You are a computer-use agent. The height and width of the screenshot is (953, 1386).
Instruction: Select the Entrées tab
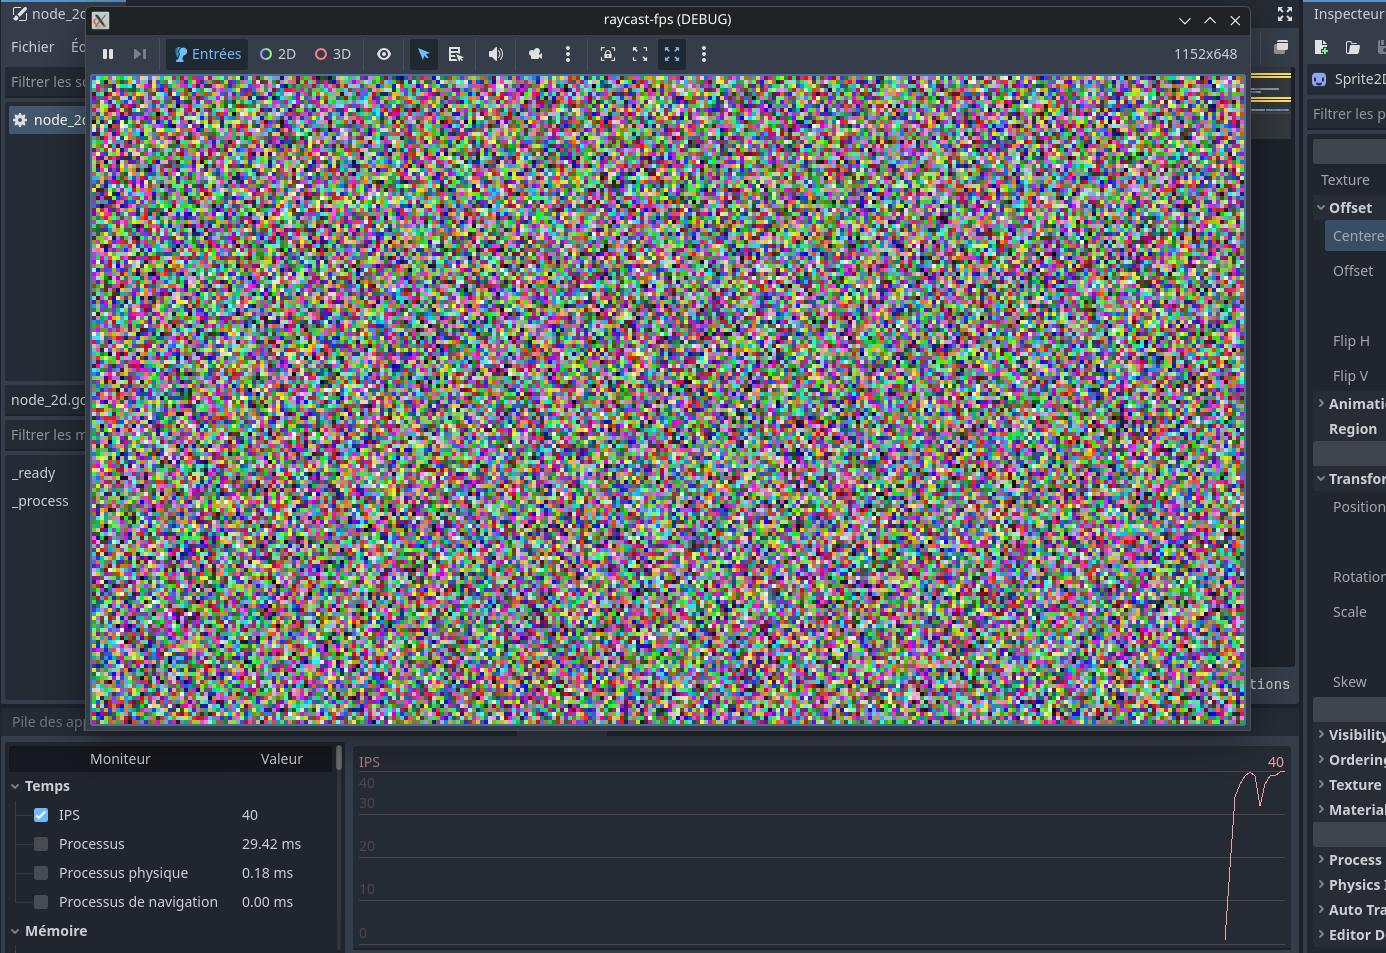(x=208, y=54)
